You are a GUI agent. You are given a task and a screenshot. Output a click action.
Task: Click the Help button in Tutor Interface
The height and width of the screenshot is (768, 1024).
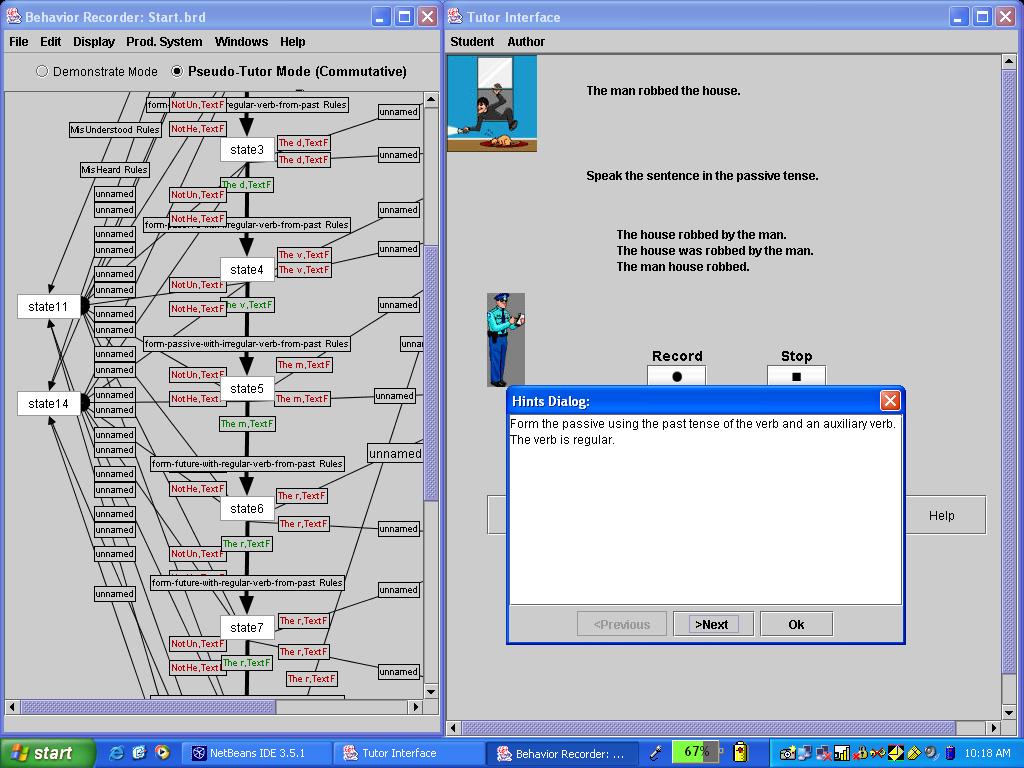coord(941,515)
